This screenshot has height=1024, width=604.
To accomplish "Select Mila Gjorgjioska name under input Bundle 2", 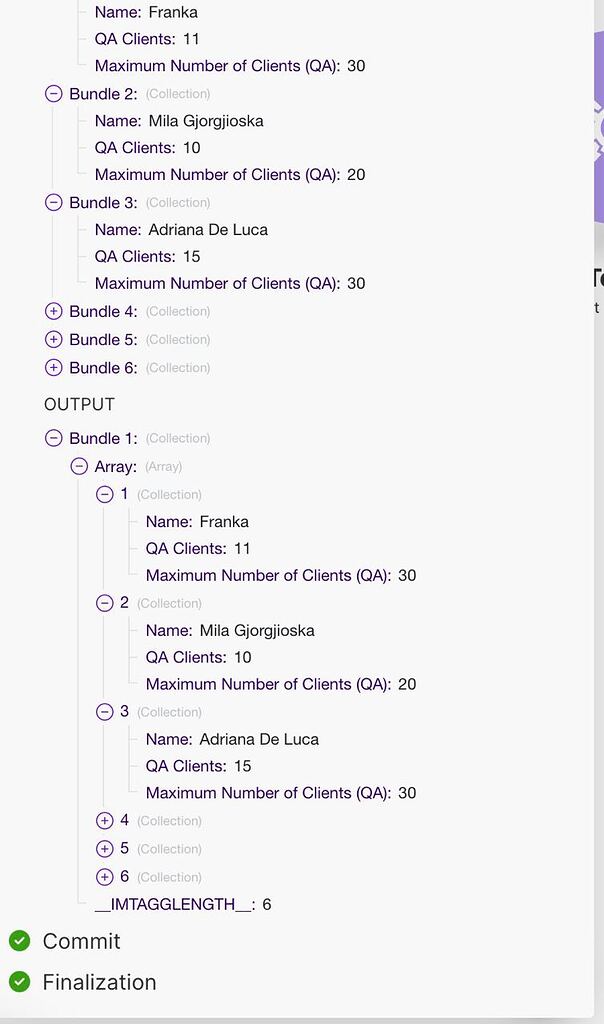I will (x=206, y=121).
